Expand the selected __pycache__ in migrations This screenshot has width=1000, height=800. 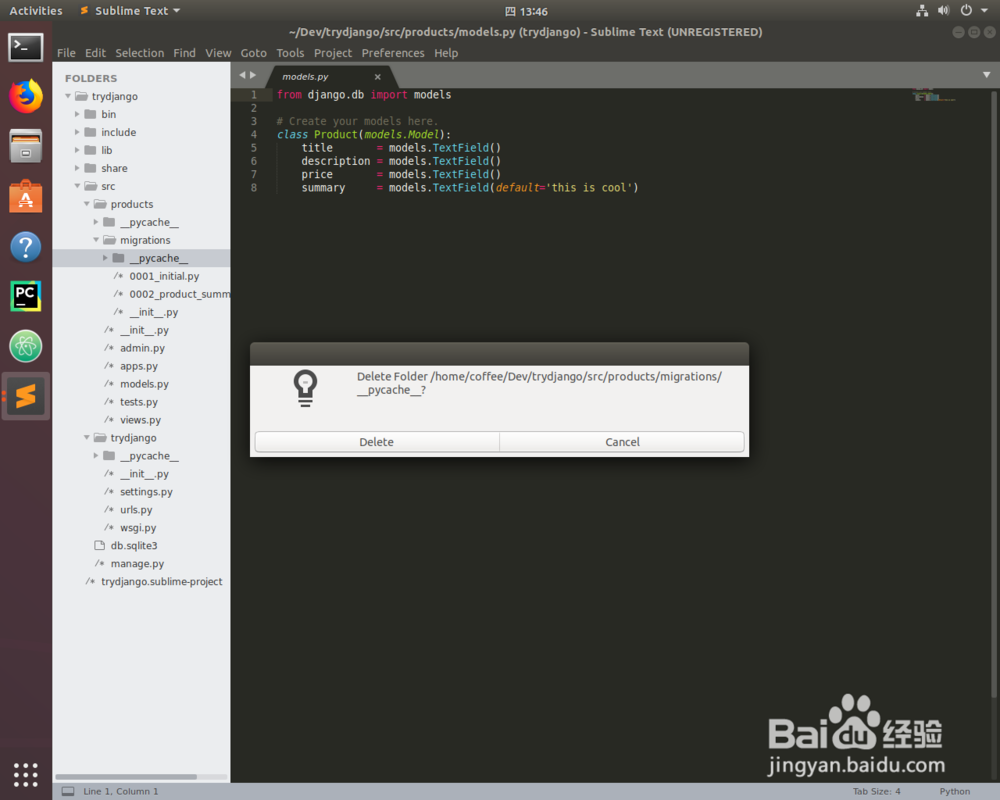pyautogui.click(x=105, y=258)
